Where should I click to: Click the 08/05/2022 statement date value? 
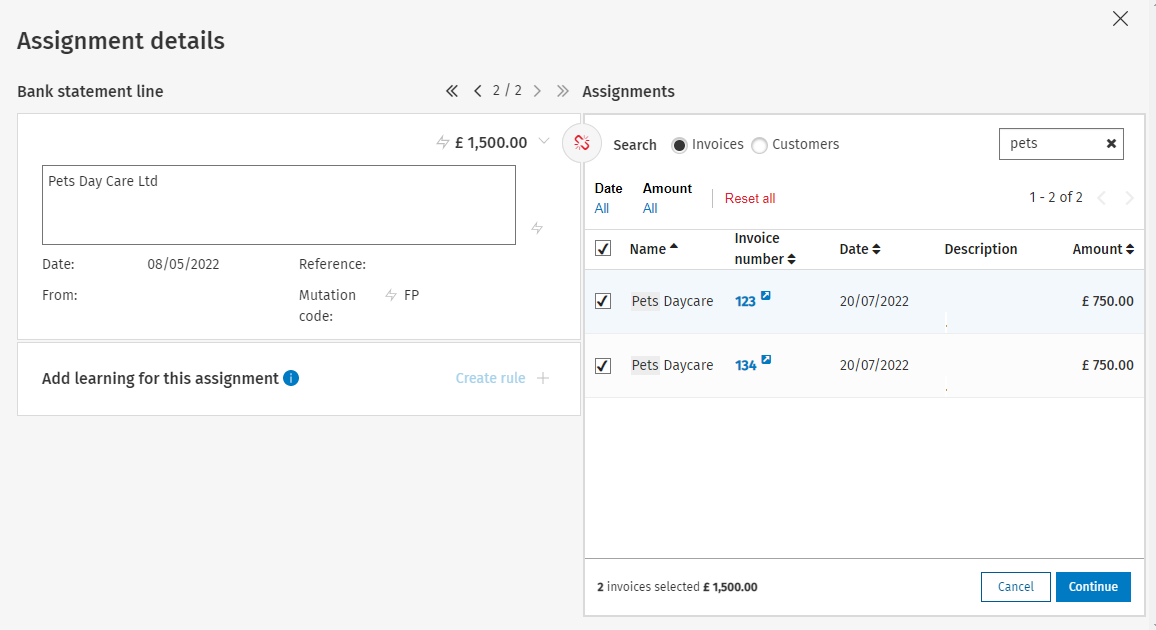coord(183,264)
